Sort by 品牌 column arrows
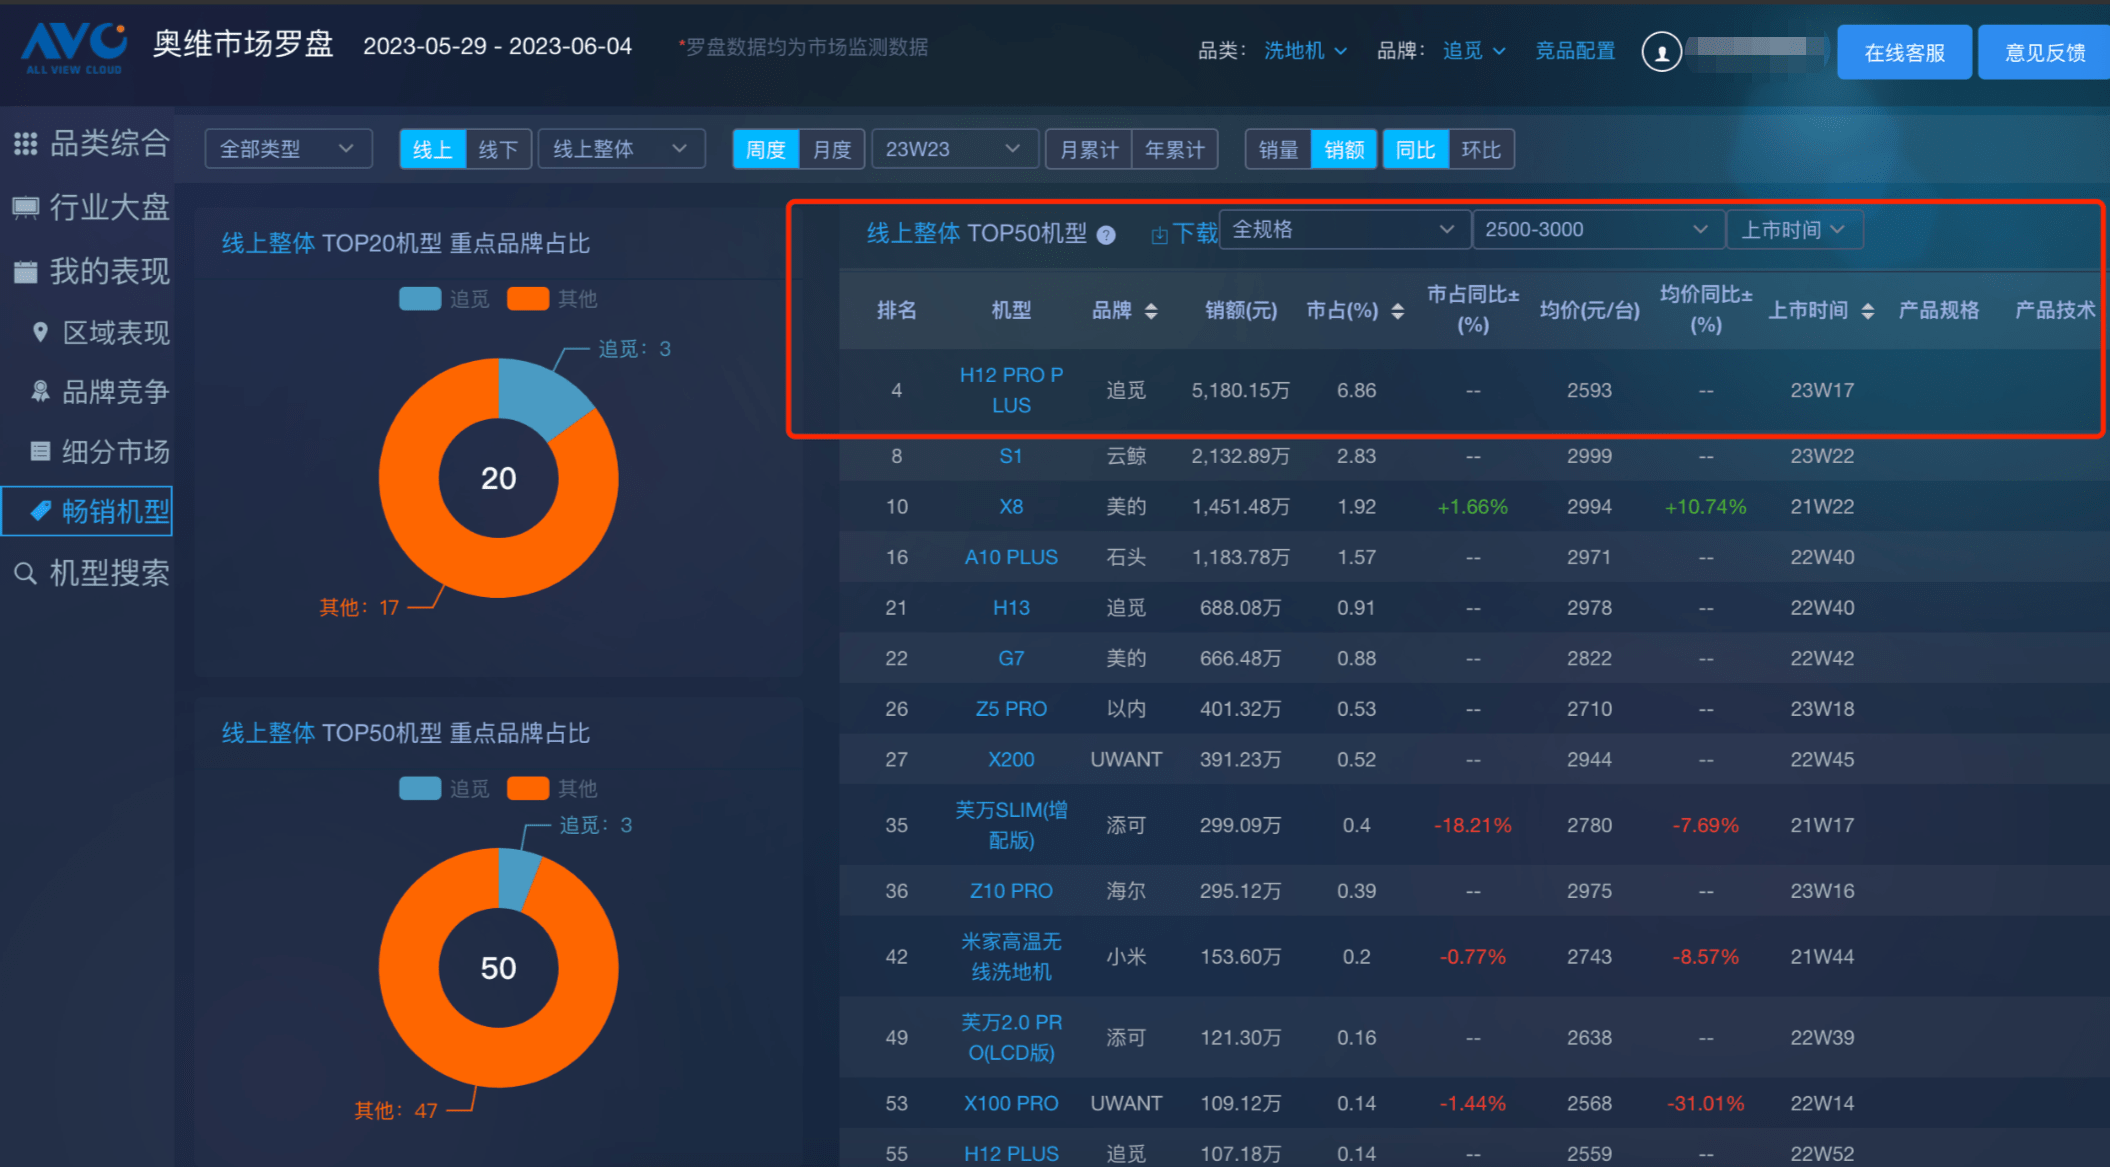 (1151, 311)
